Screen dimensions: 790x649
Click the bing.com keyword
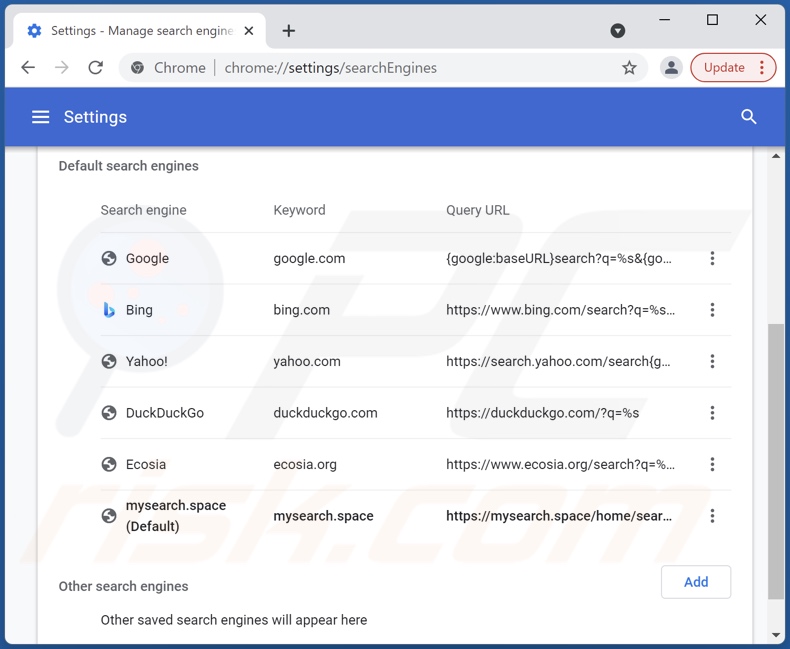point(301,310)
